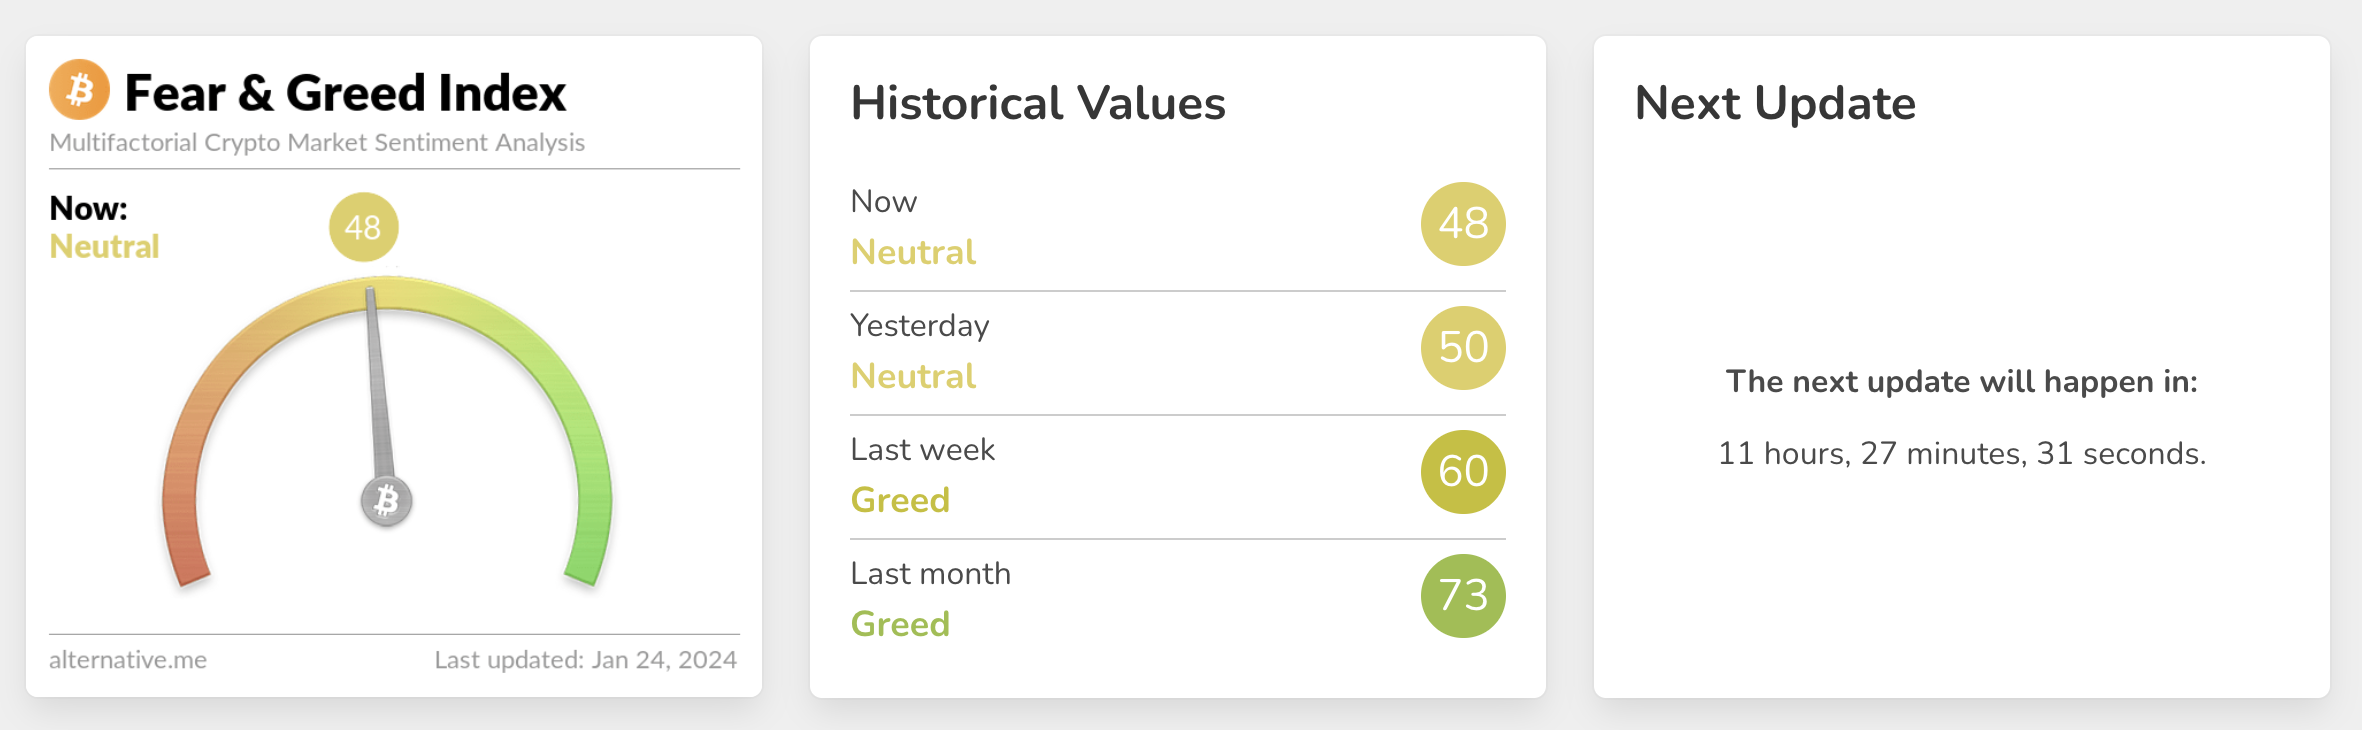The width and height of the screenshot is (2362, 730).
Task: Click the 48 value badge next to Now
Action: coord(1462,224)
